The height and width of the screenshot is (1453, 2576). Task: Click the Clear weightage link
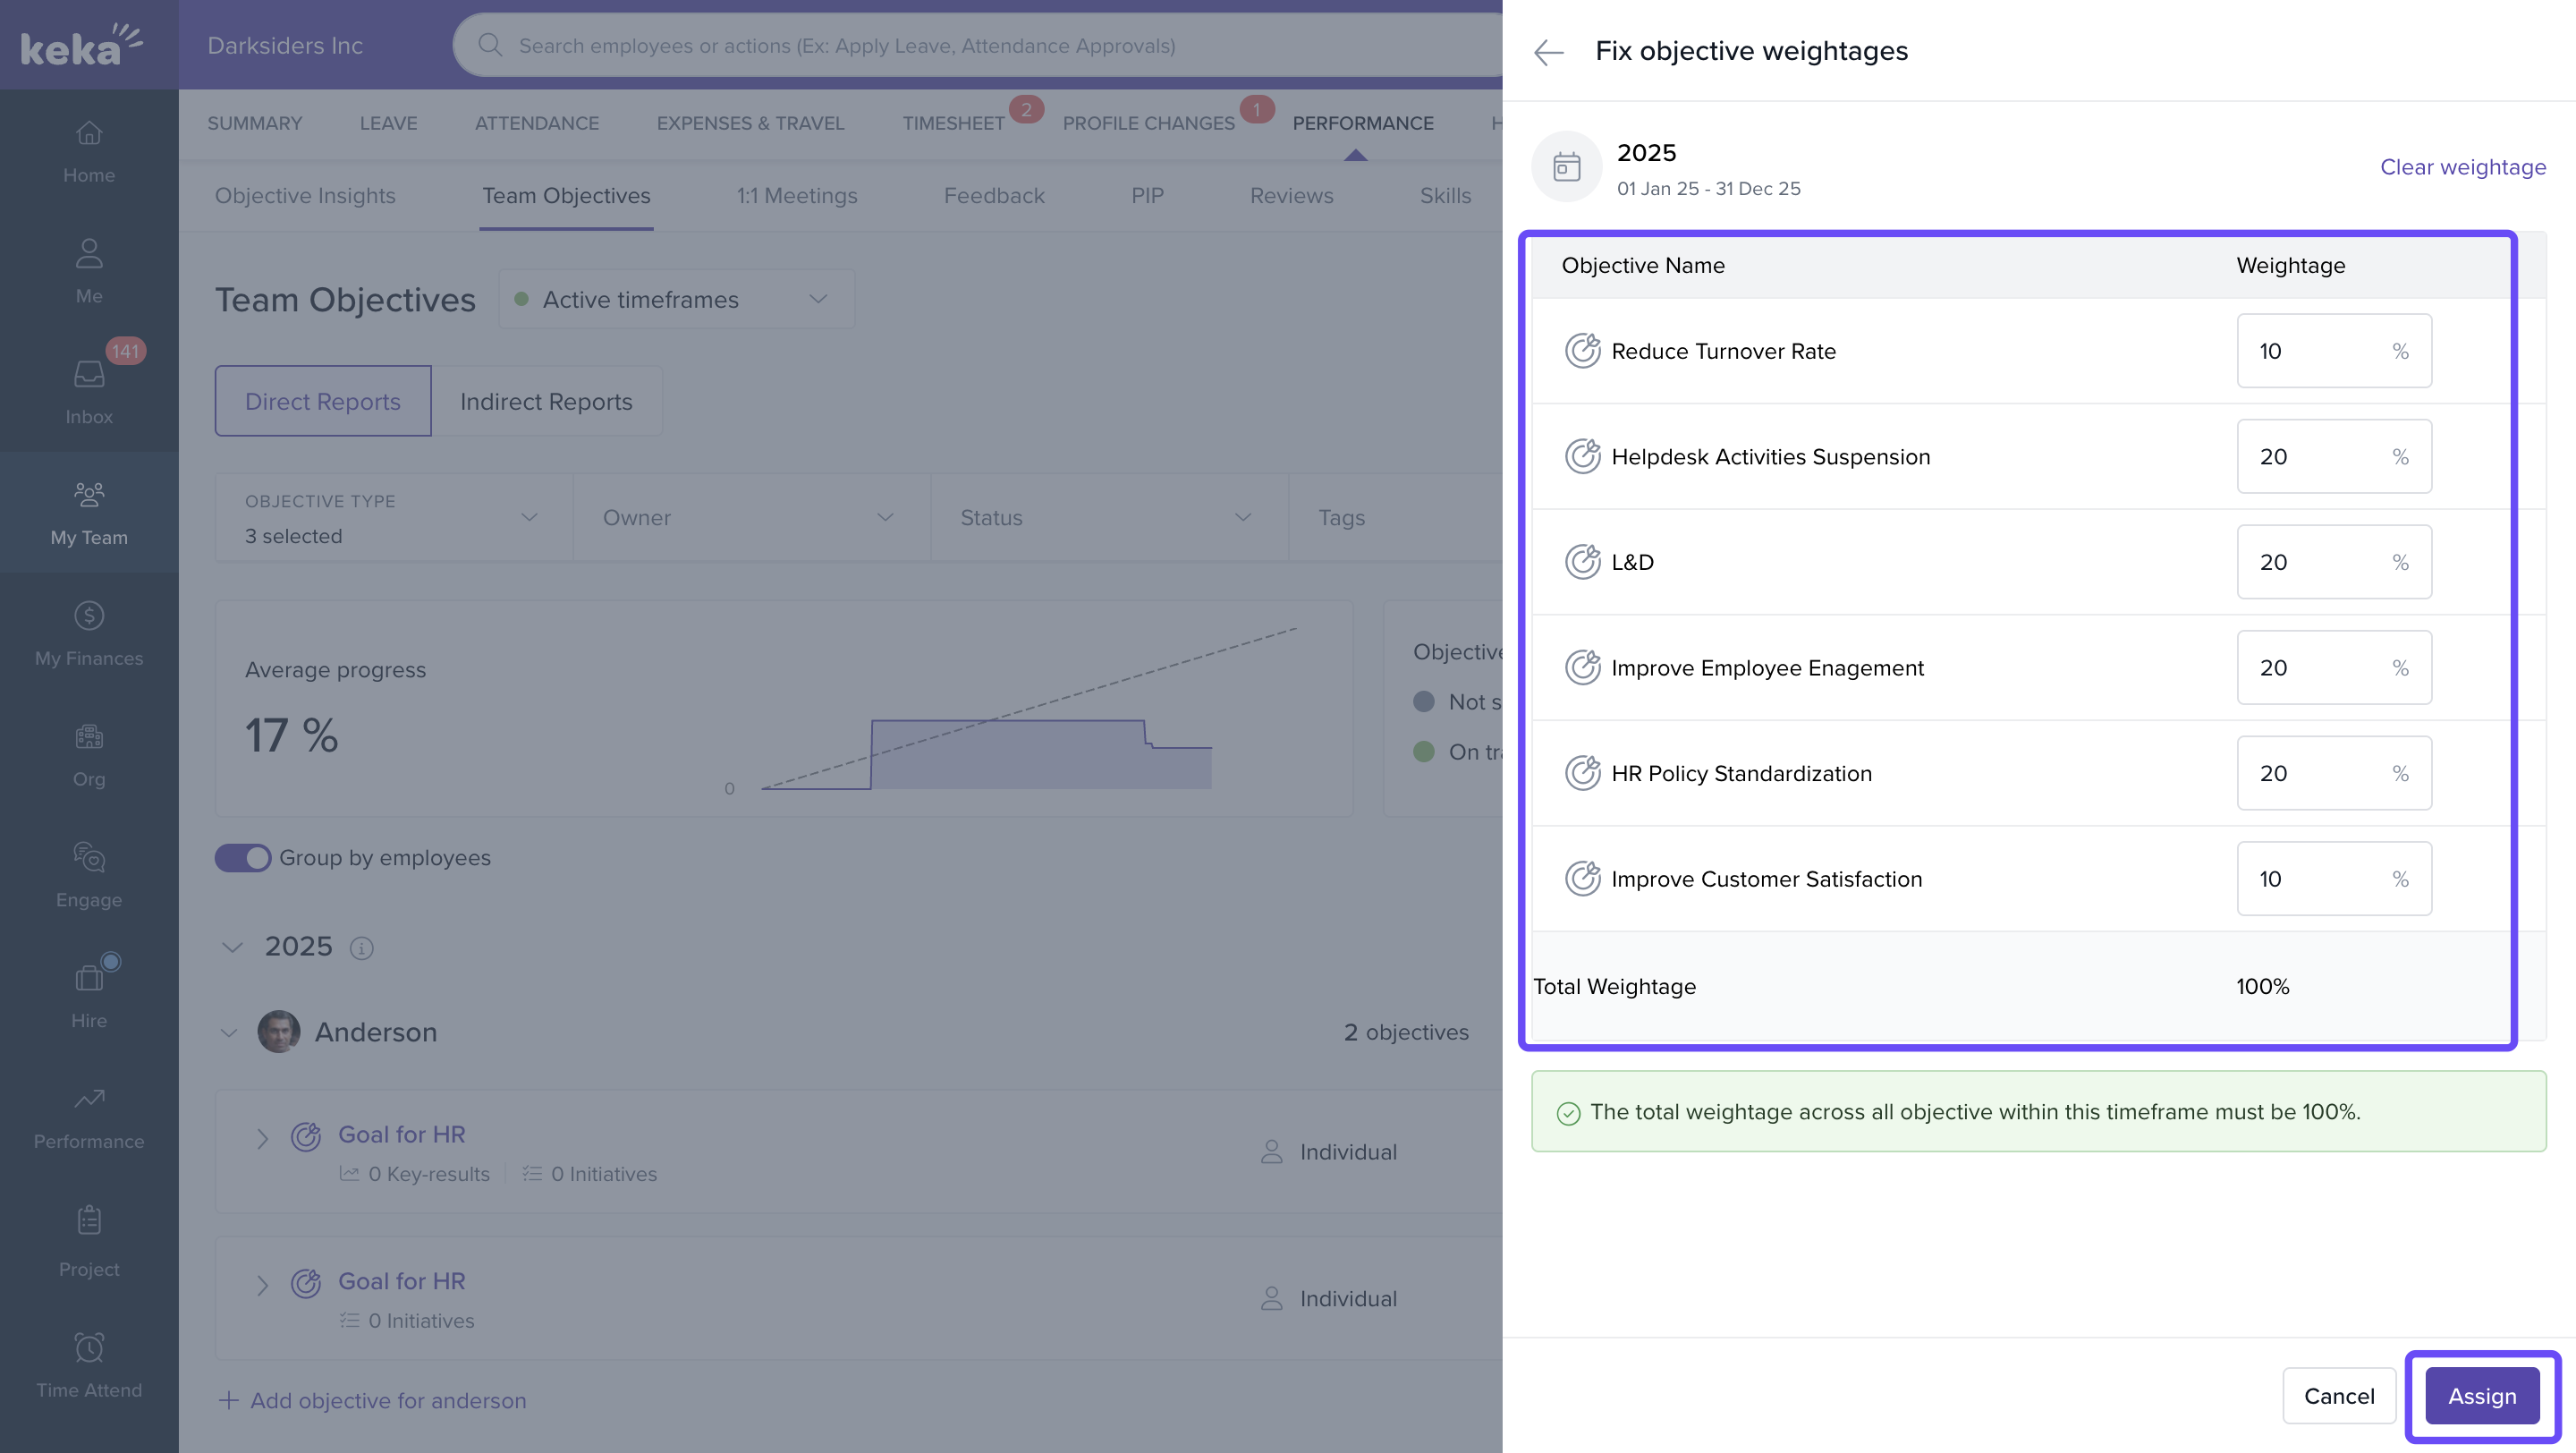click(x=2462, y=167)
